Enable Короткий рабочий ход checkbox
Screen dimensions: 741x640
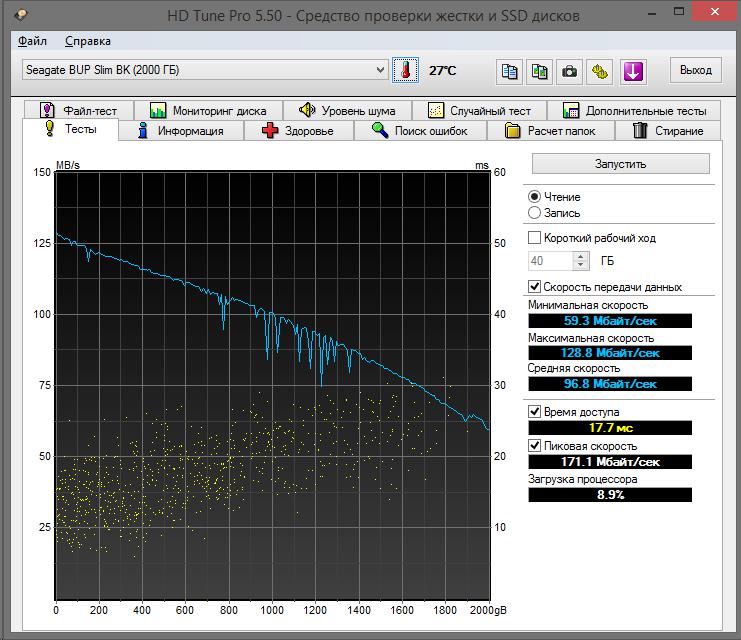534,238
